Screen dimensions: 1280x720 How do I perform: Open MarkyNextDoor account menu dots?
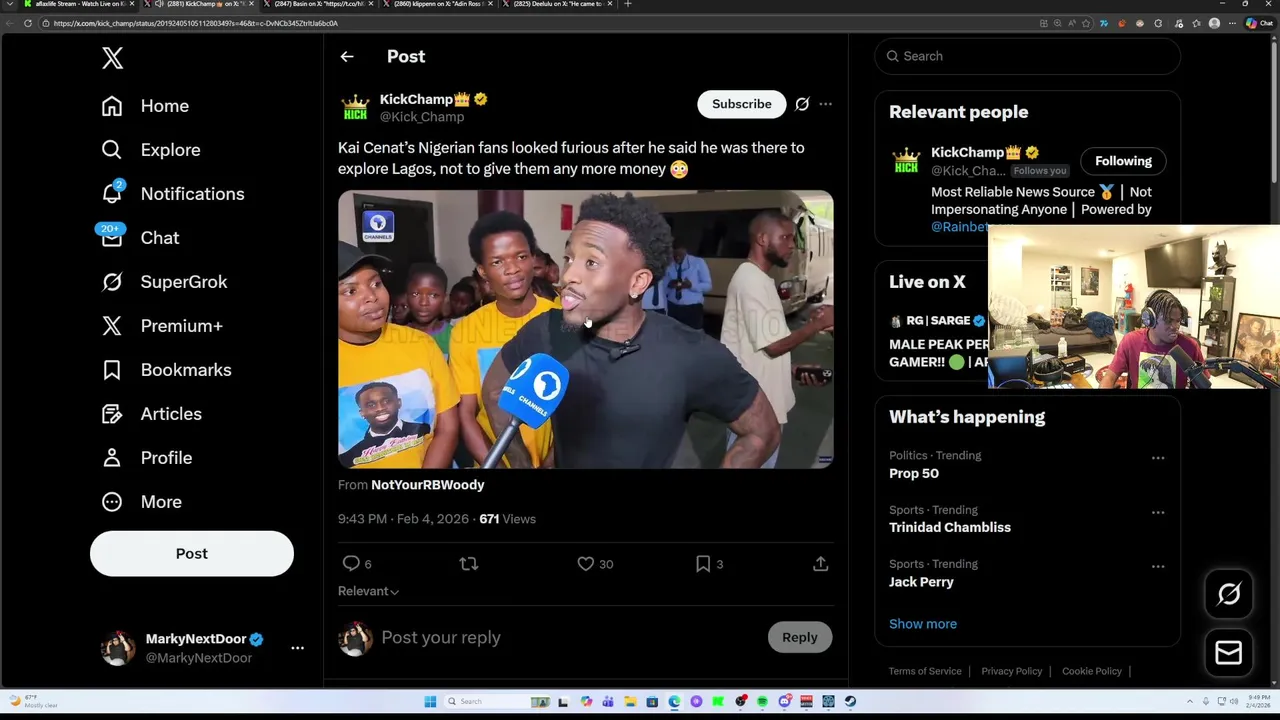coord(297,648)
